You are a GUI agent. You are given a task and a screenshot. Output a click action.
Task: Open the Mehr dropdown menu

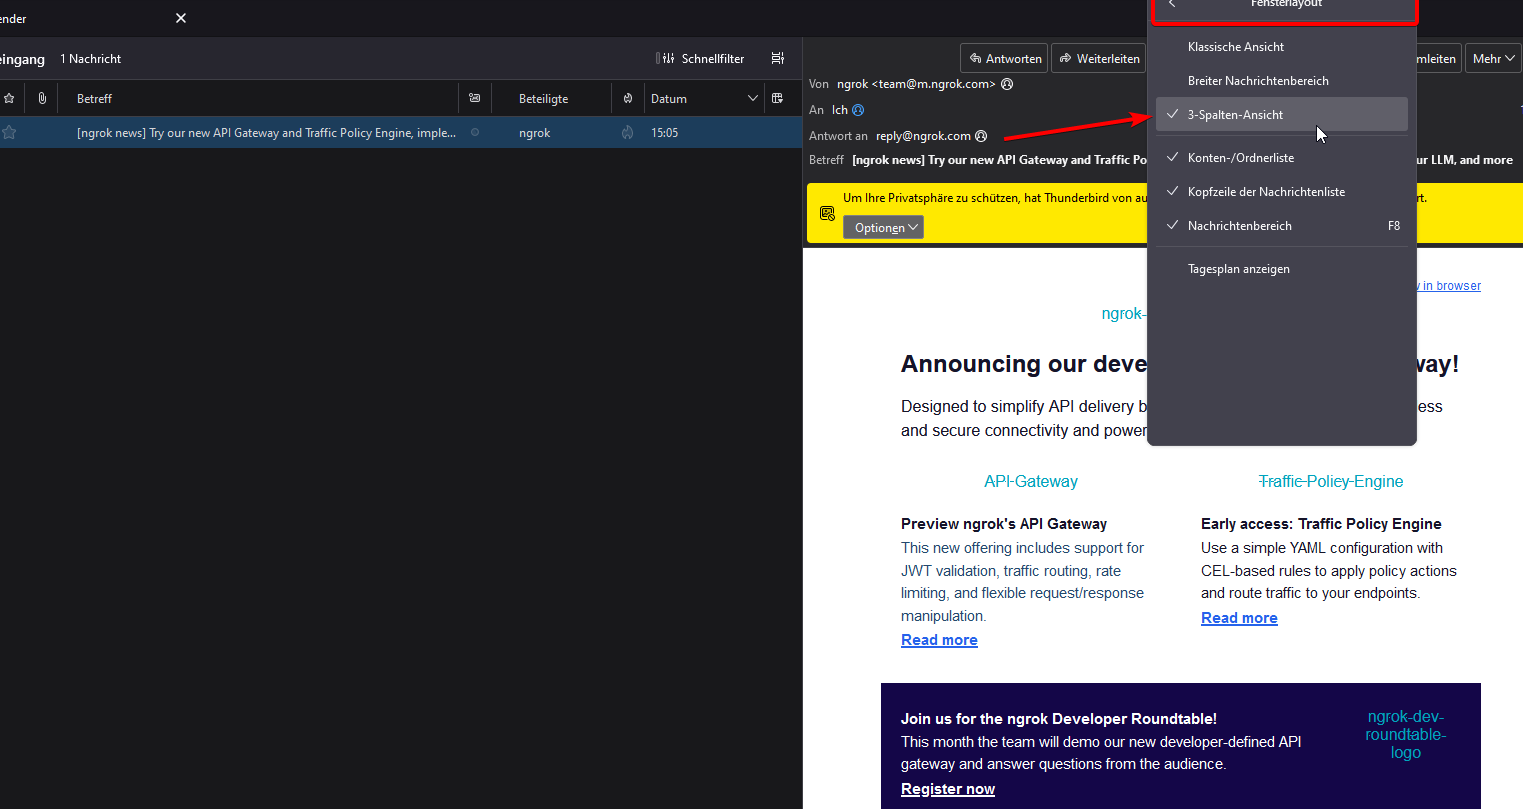(1493, 59)
